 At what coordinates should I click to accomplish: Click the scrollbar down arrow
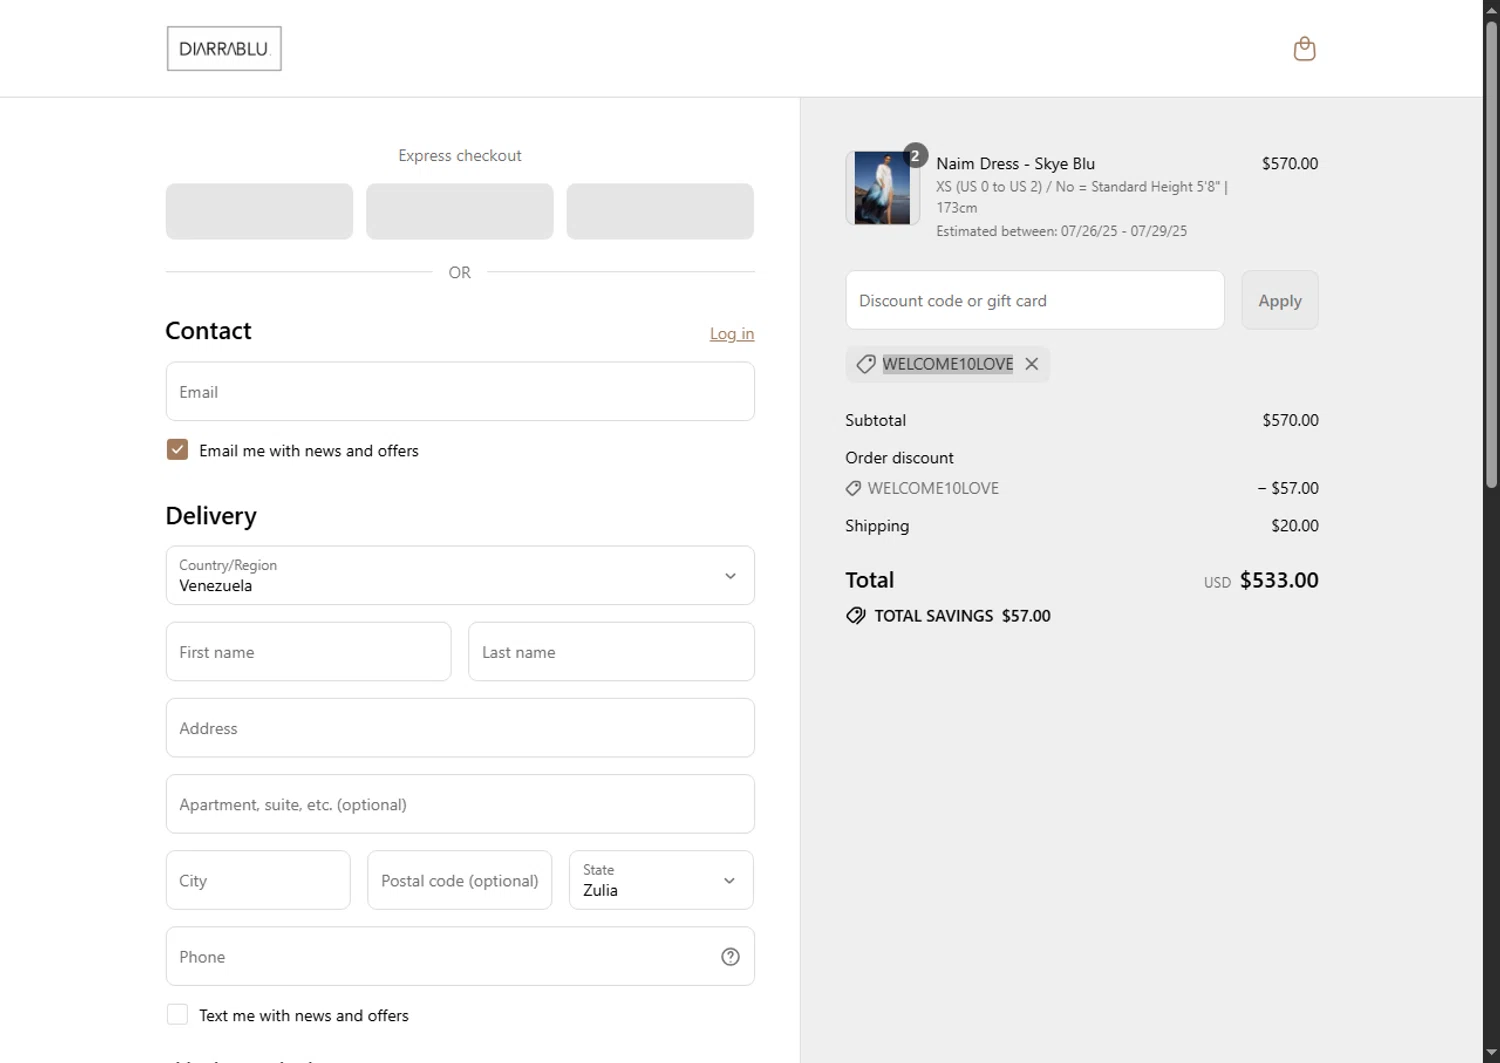pyautogui.click(x=1491, y=1054)
